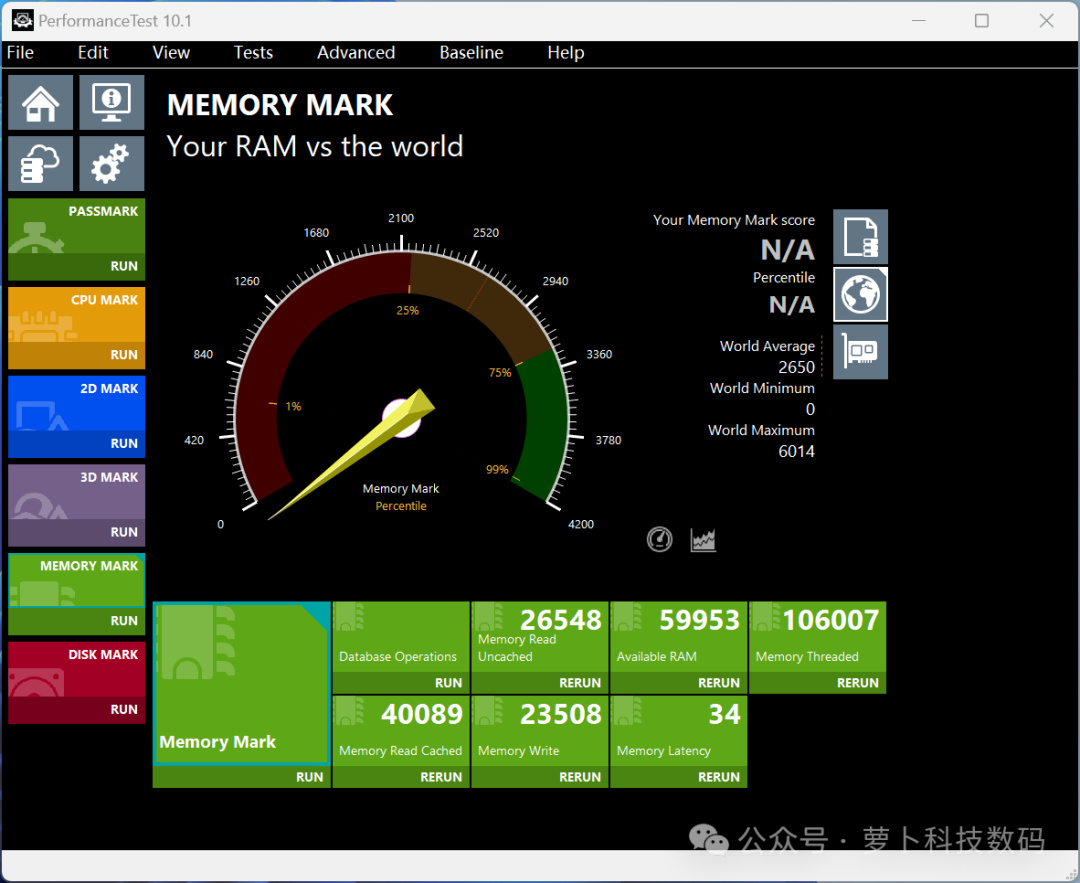1080x883 pixels.
Task: Click the gauge needle center hub
Action: point(402,419)
